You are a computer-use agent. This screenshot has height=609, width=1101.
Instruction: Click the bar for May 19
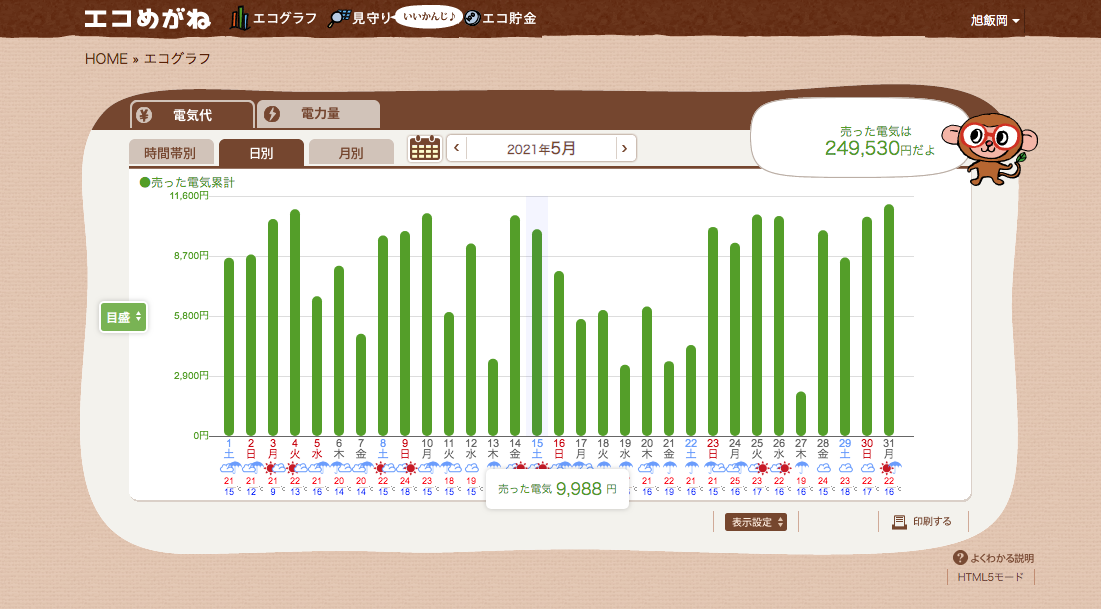(625, 400)
